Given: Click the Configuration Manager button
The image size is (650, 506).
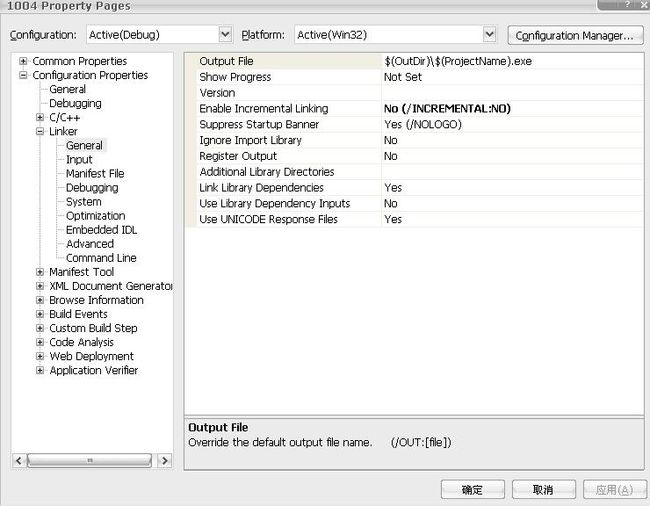Looking at the screenshot, I should 575,36.
